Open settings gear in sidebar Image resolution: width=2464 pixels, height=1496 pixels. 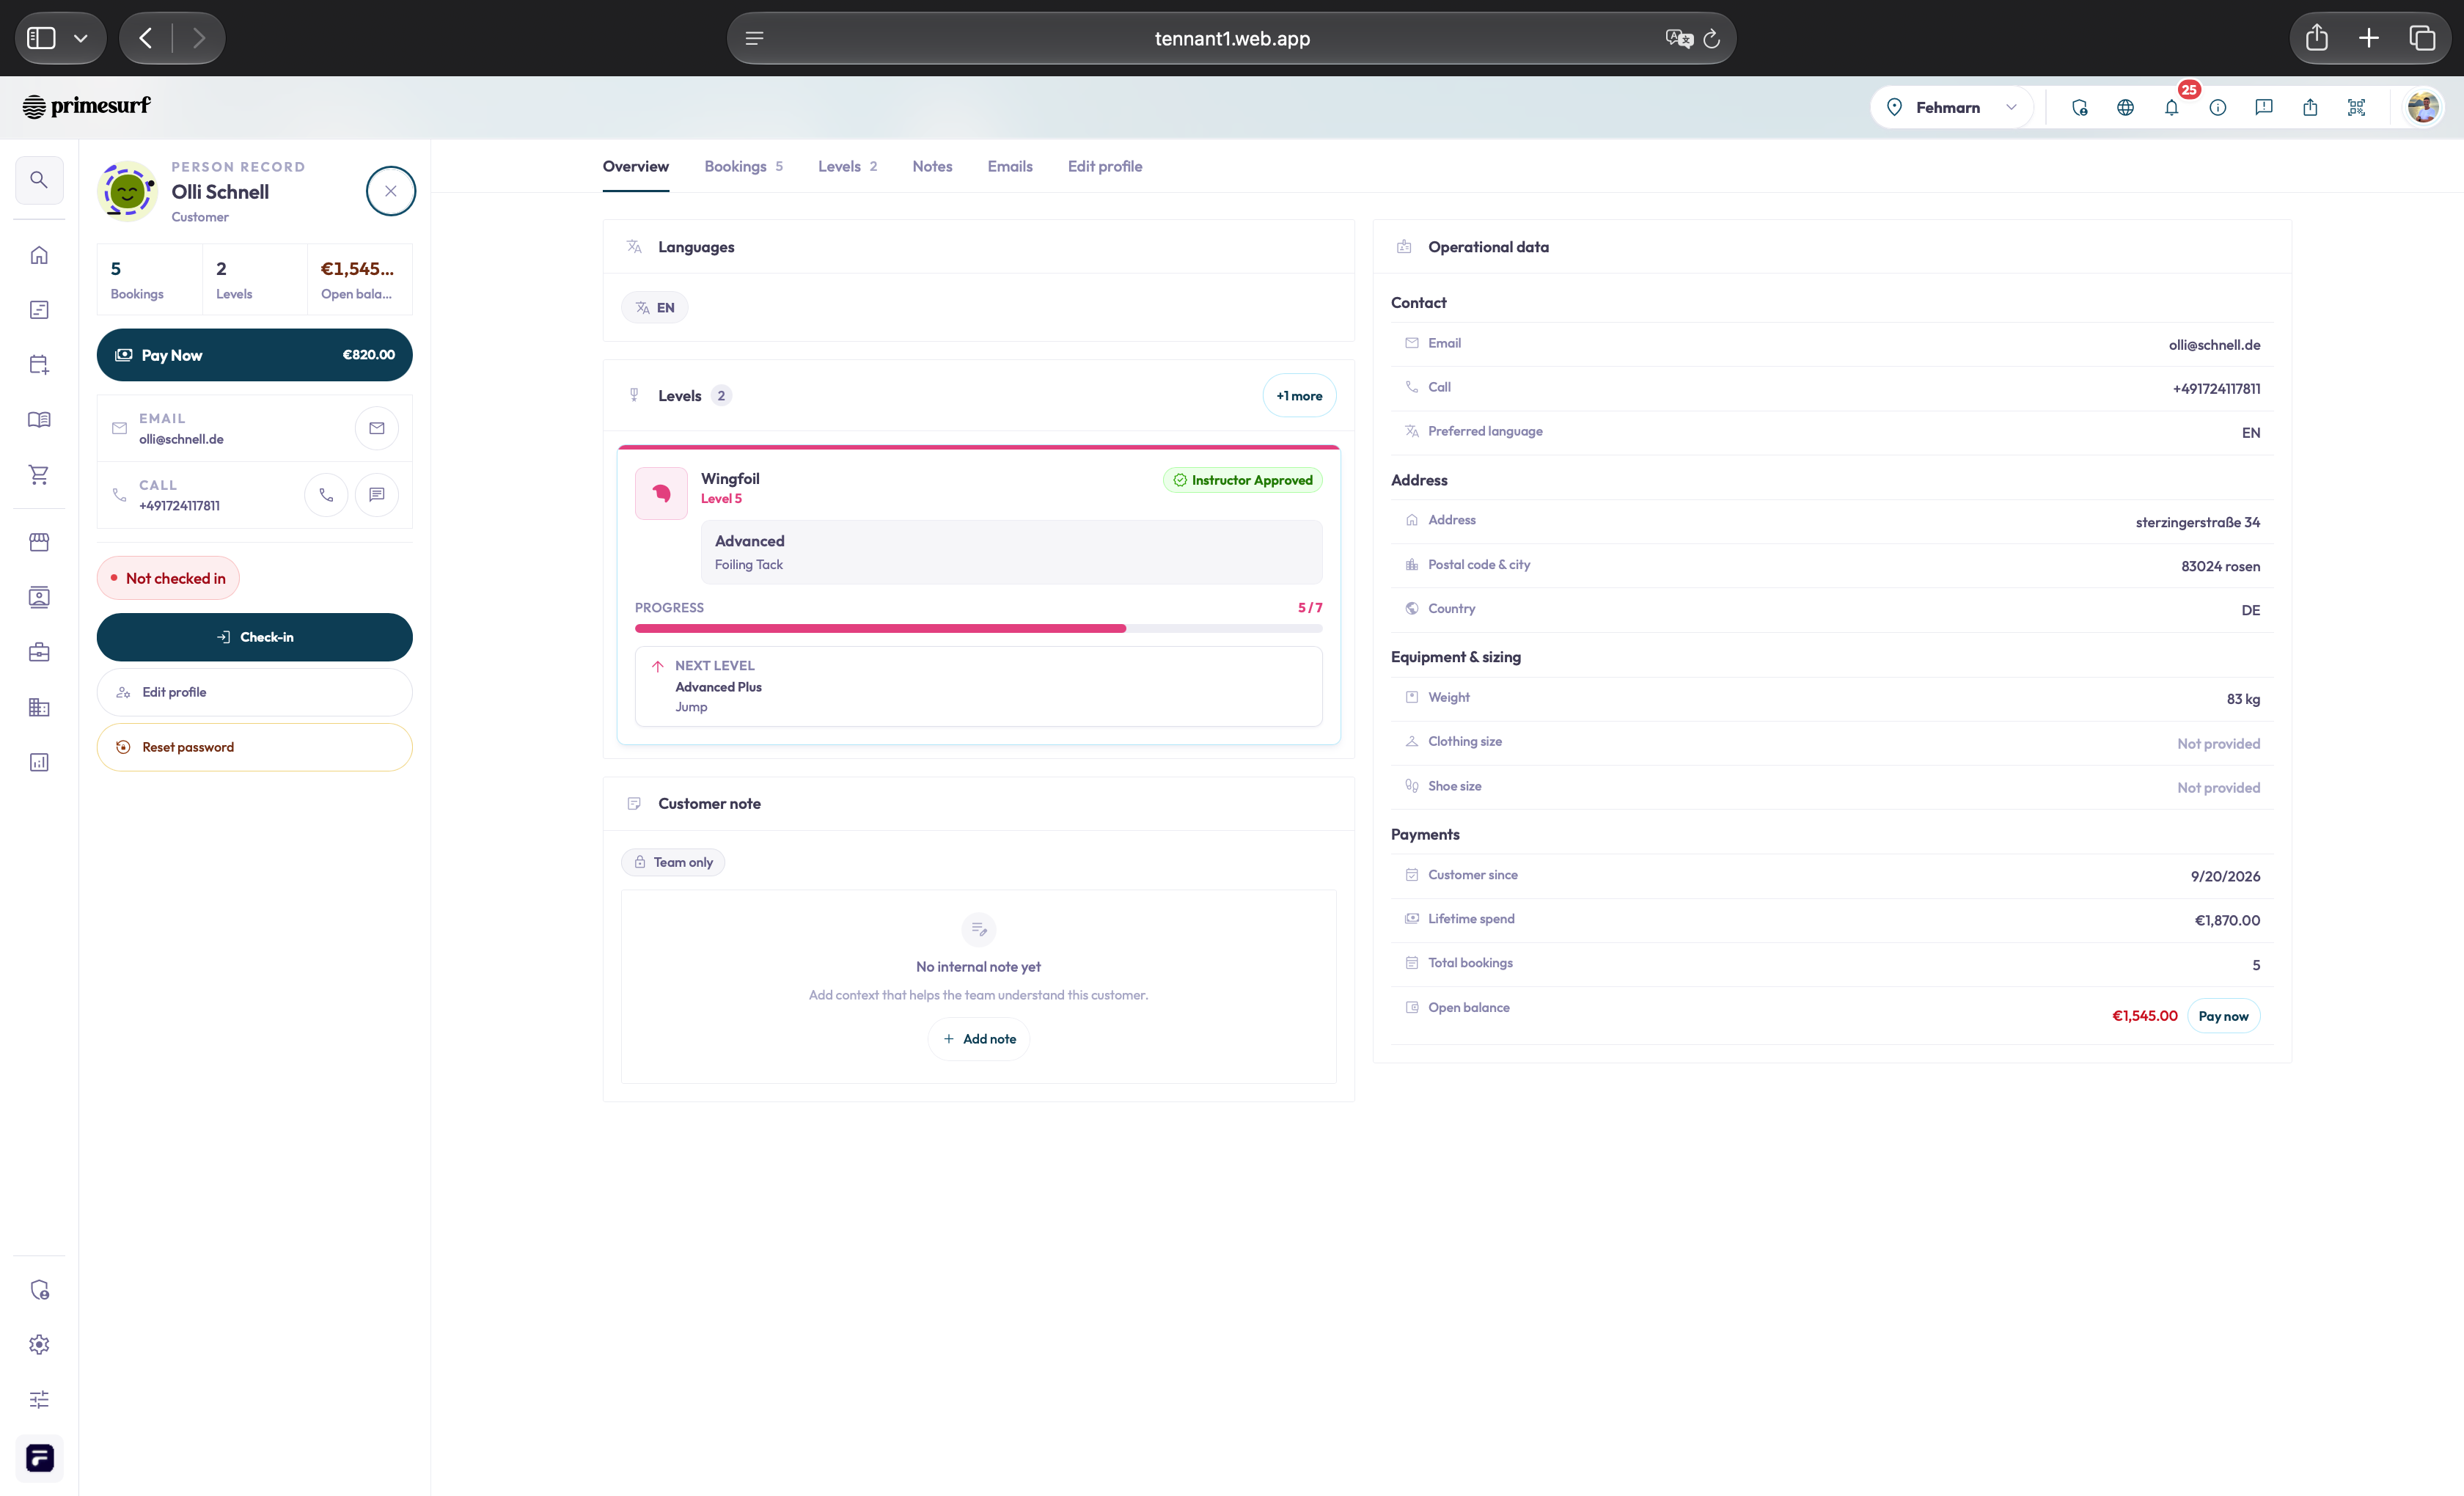click(39, 1344)
